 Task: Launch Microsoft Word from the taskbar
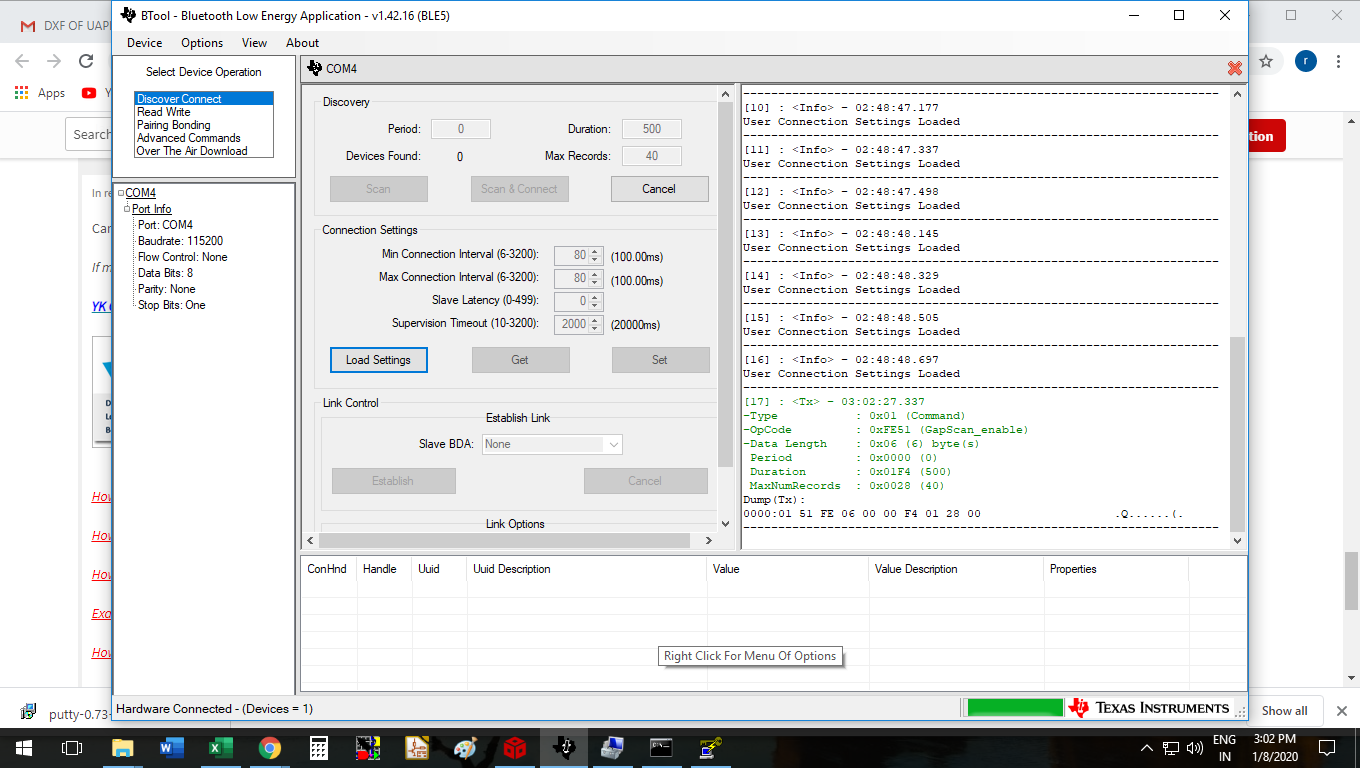(172, 747)
